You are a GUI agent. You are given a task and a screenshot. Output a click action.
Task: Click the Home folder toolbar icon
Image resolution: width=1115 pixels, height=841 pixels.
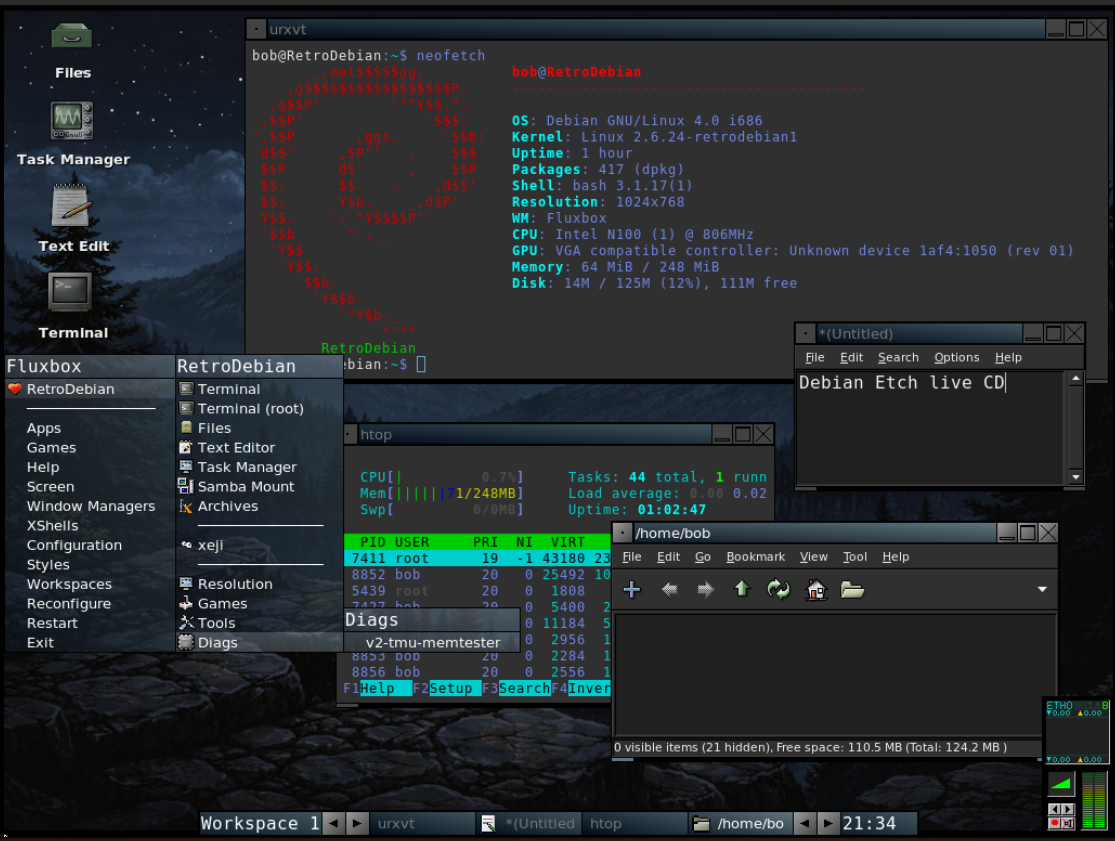click(x=816, y=589)
